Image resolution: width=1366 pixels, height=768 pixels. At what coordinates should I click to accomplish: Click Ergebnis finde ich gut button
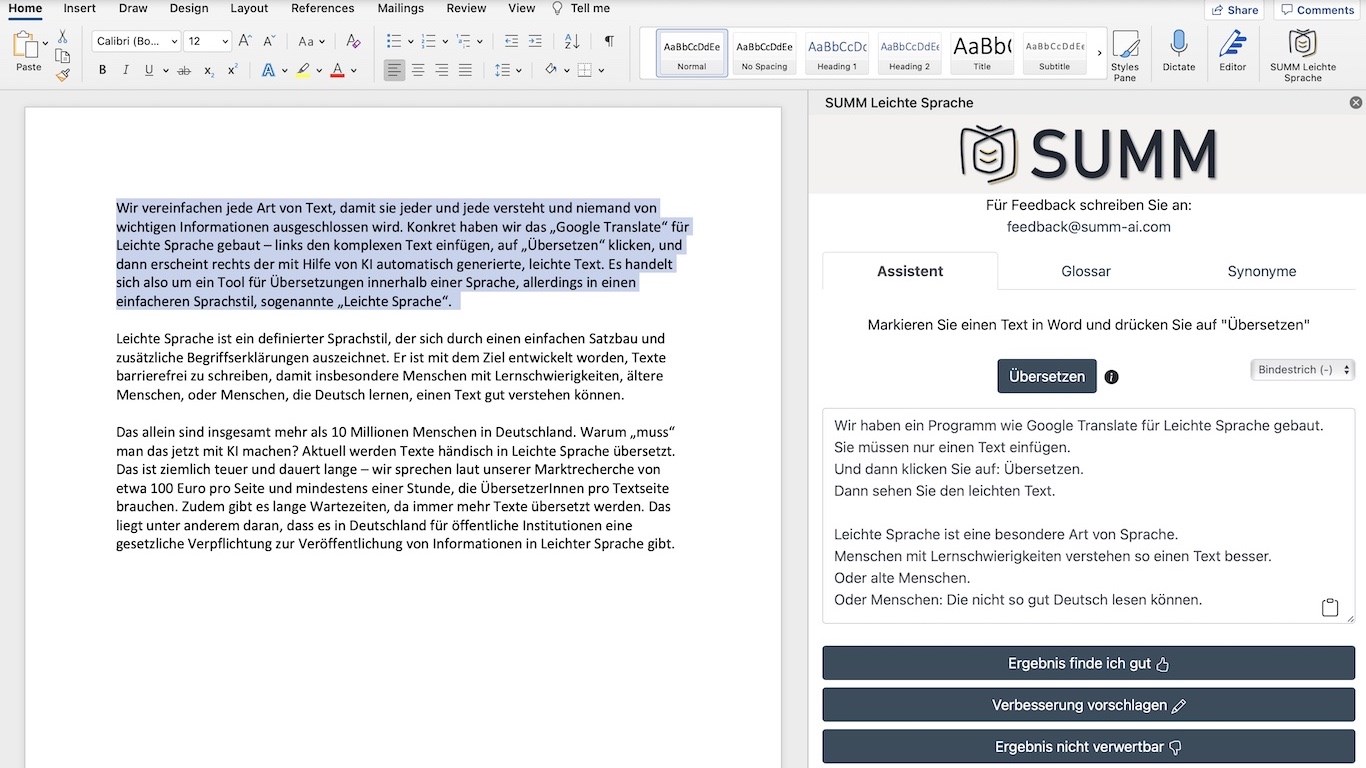(x=1088, y=663)
